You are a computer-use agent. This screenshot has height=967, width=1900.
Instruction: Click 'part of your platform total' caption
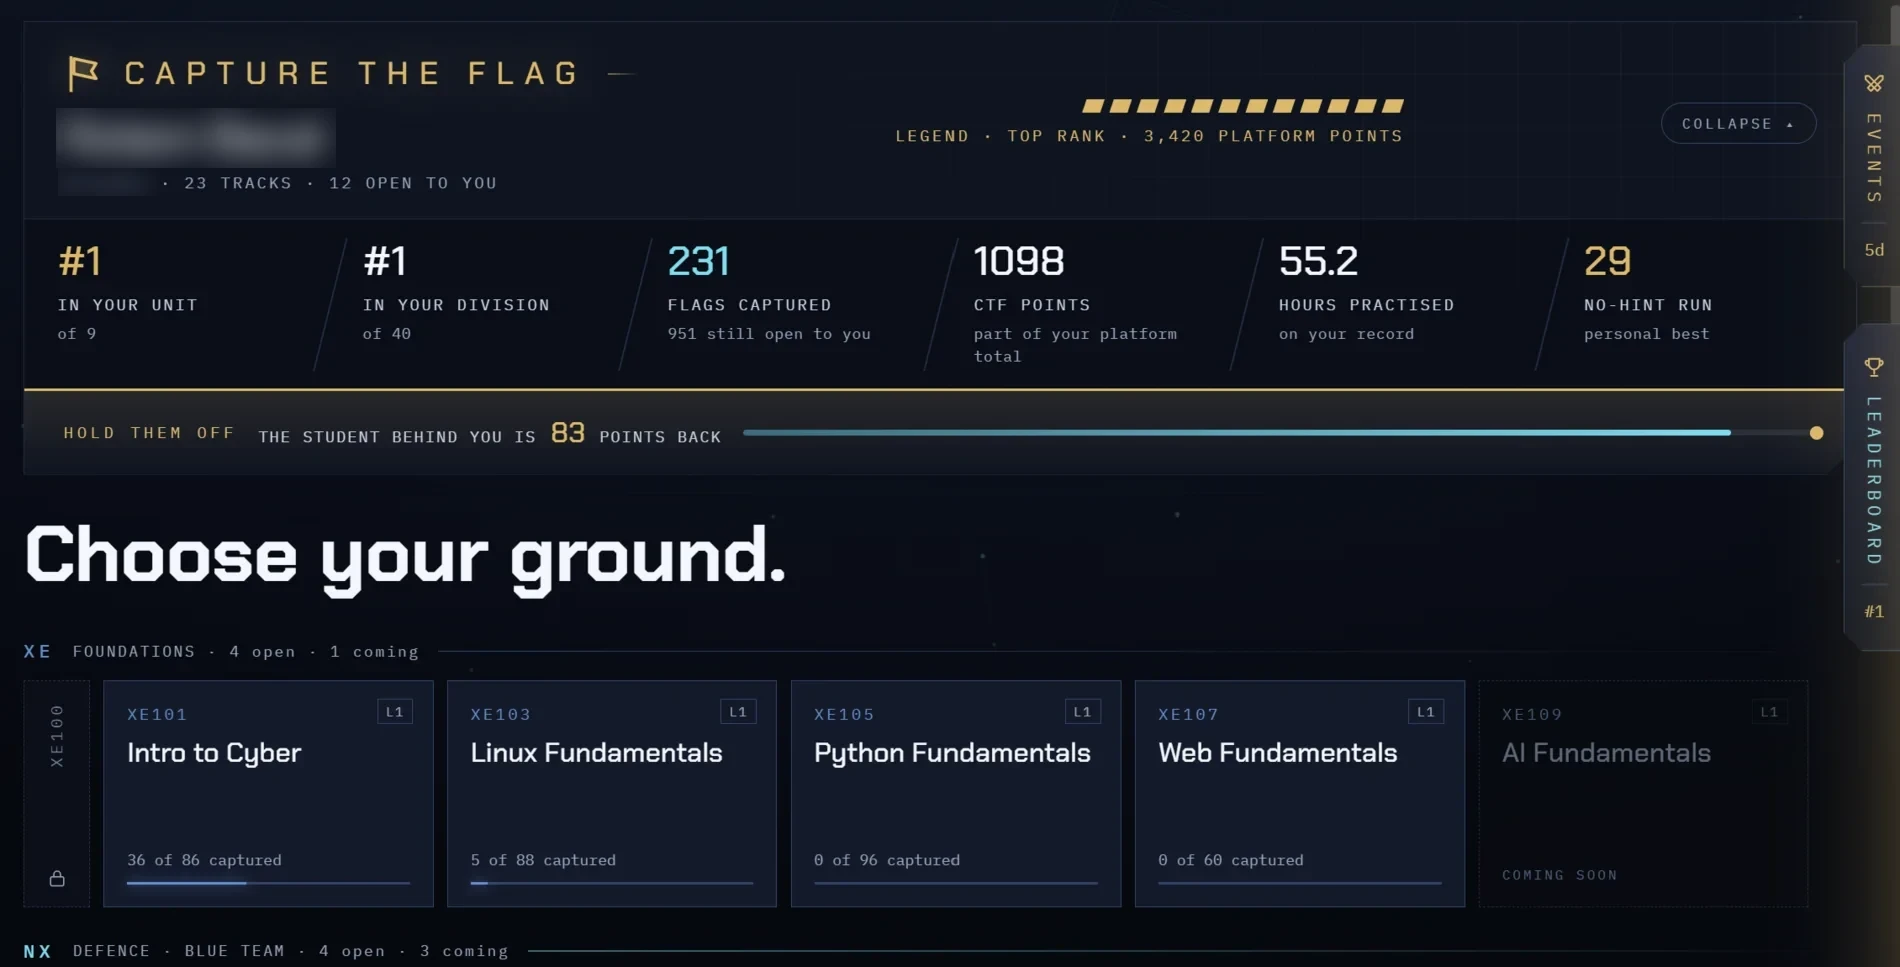coord(1075,345)
